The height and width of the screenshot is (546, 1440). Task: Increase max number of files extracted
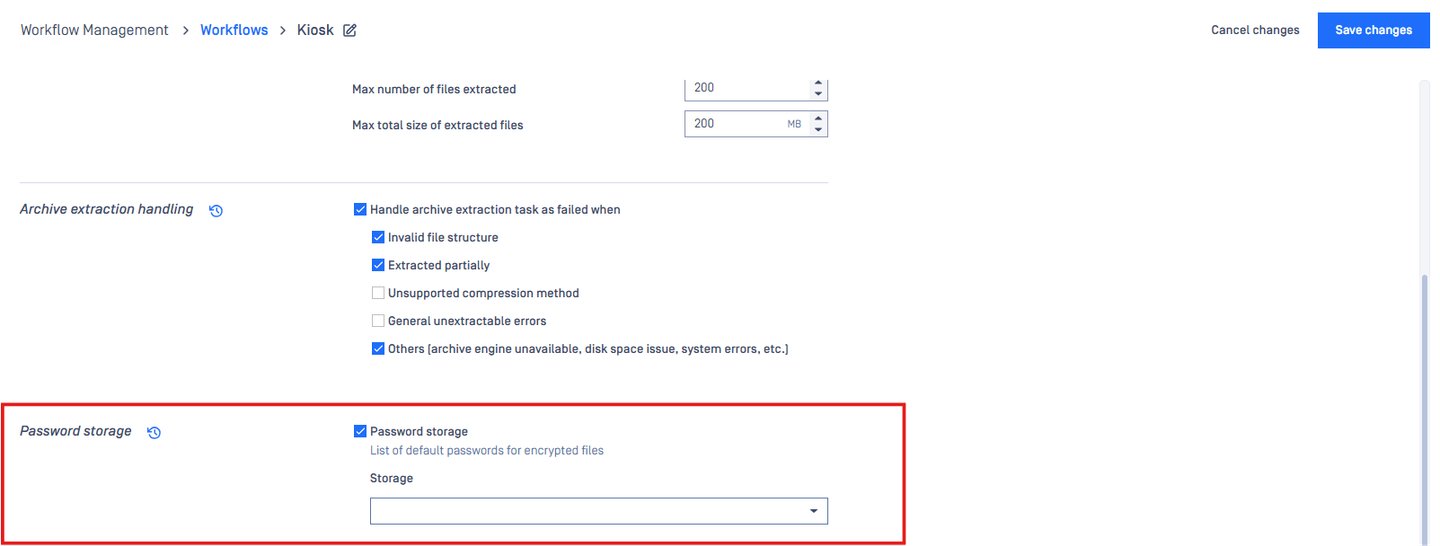(818, 83)
